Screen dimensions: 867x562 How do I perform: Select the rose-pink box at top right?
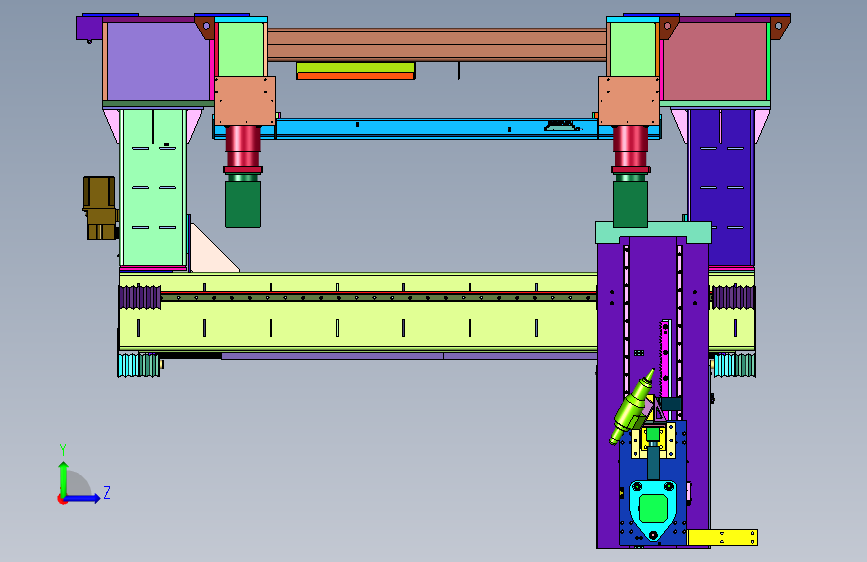pyautogui.click(x=714, y=61)
